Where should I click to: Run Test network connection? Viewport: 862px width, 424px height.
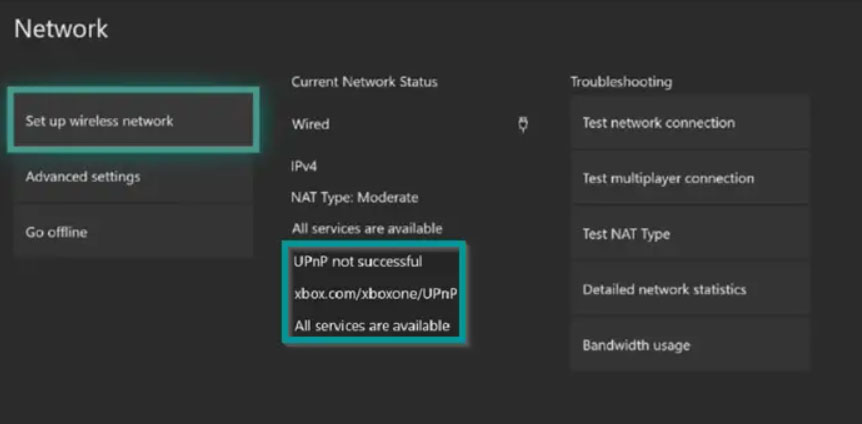pos(690,122)
